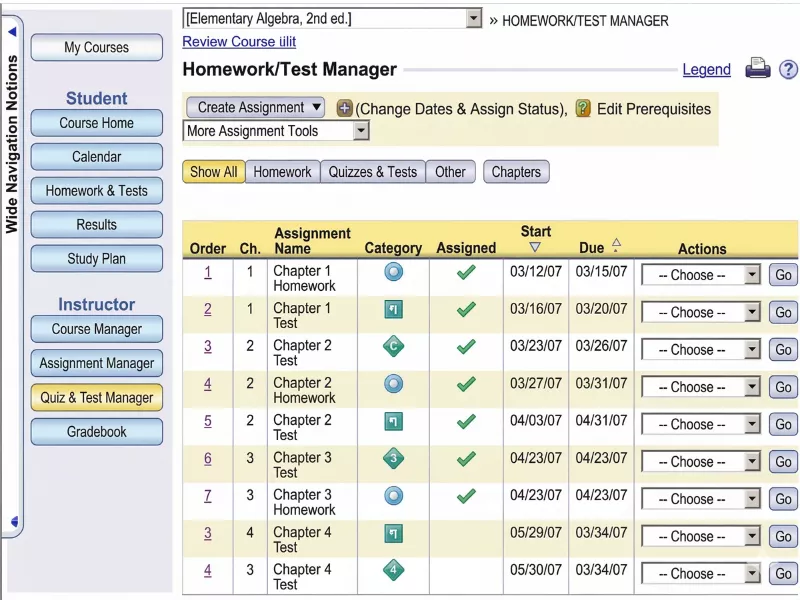
Task: Click Go button in 05/29/07 row
Action: [783, 536]
